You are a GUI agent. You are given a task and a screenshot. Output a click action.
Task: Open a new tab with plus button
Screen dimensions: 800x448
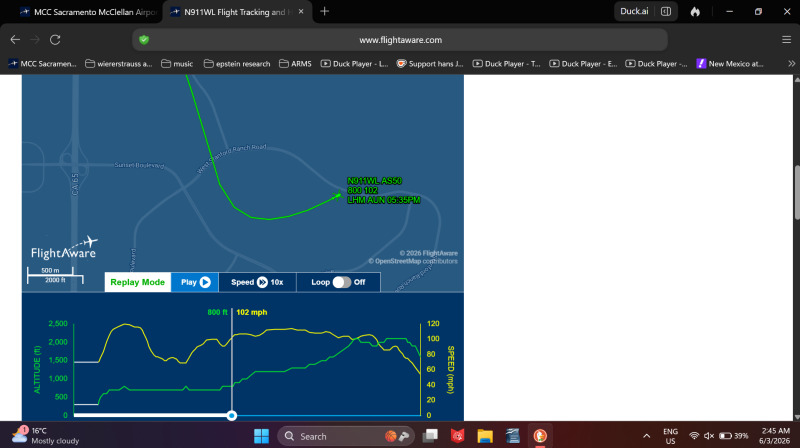coord(324,11)
